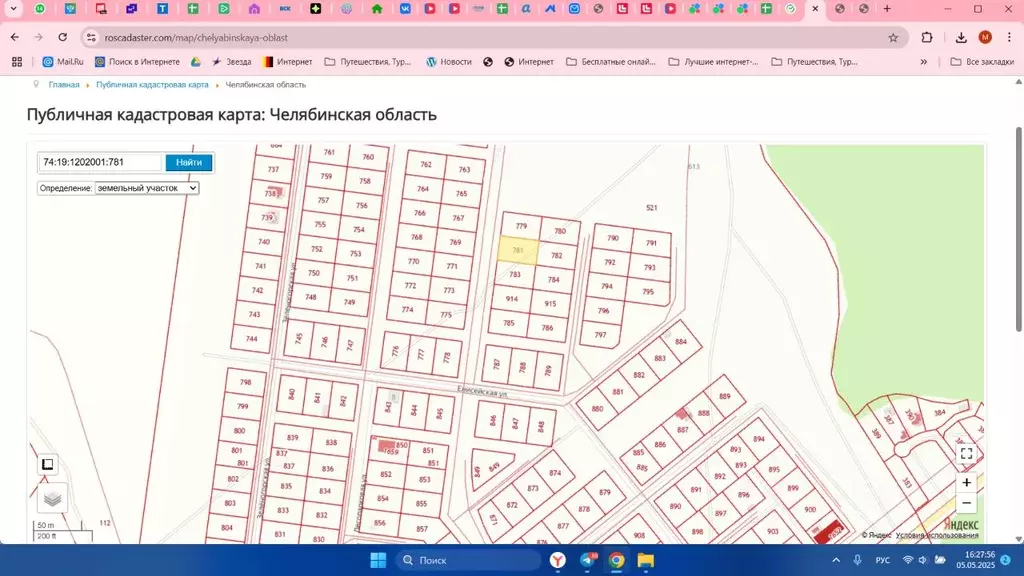Screen dimensions: 1024x576
Task: Open the 'Лучшие интернет-...' bookmark folder
Action: click(x=713, y=61)
